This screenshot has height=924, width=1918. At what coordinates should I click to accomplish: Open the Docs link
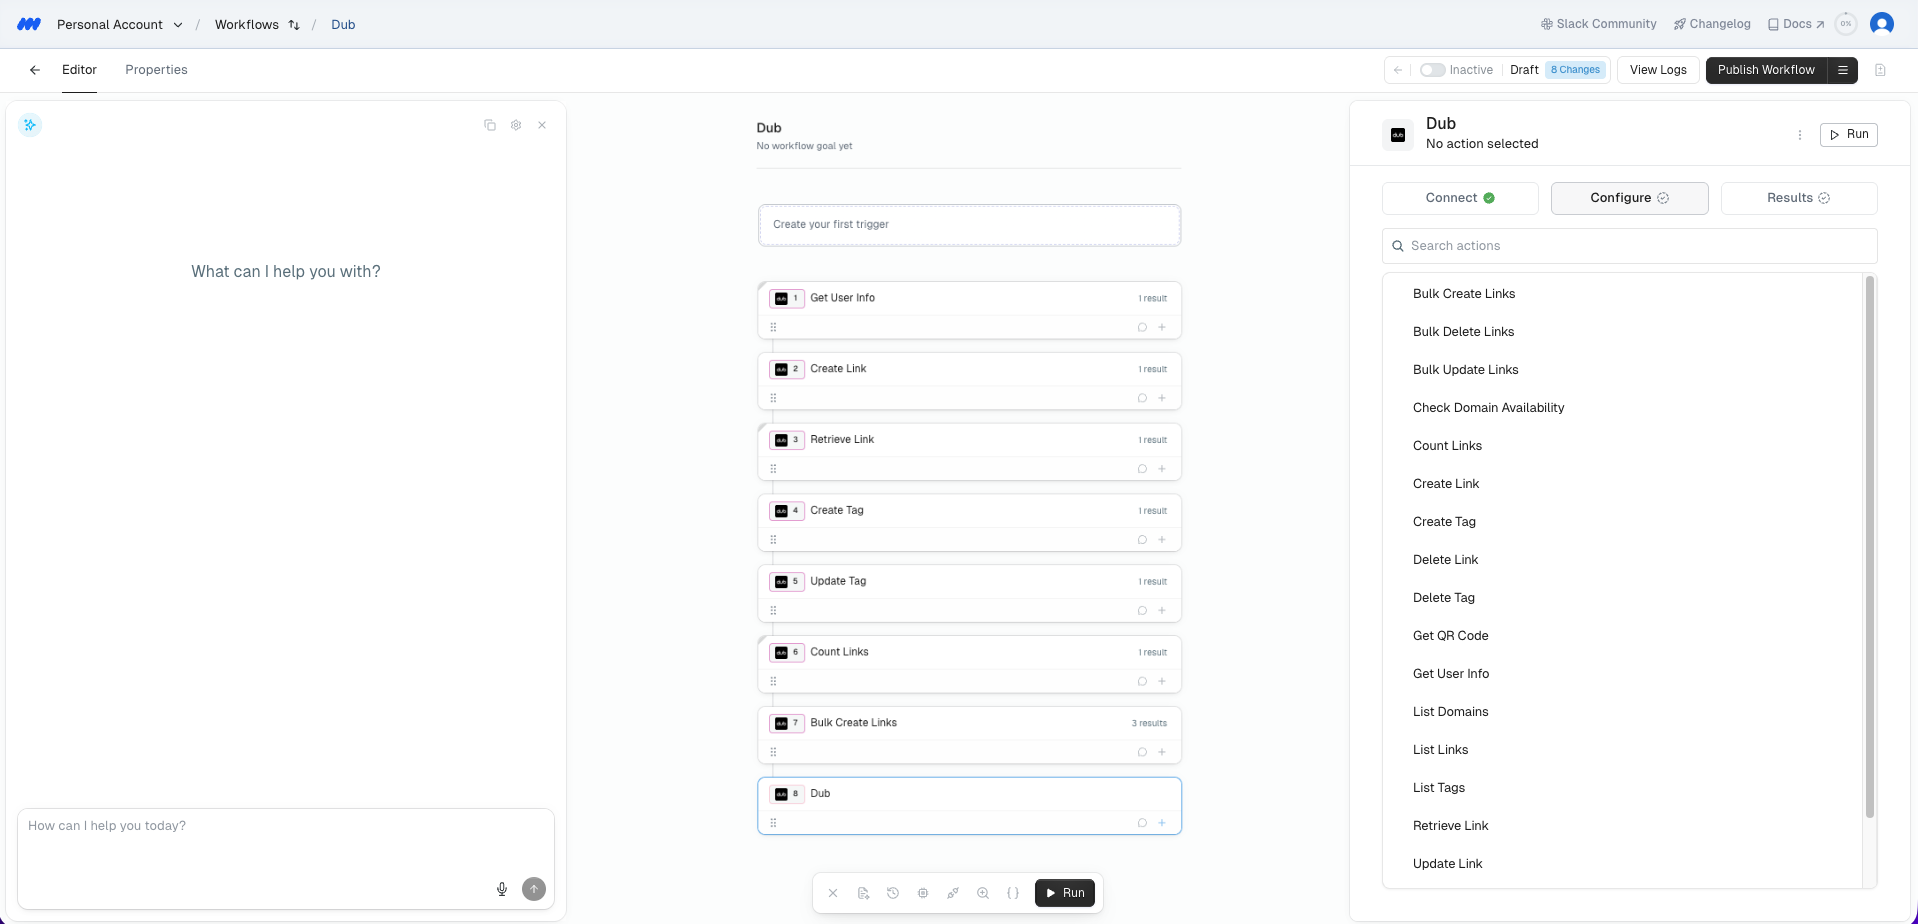click(1796, 24)
